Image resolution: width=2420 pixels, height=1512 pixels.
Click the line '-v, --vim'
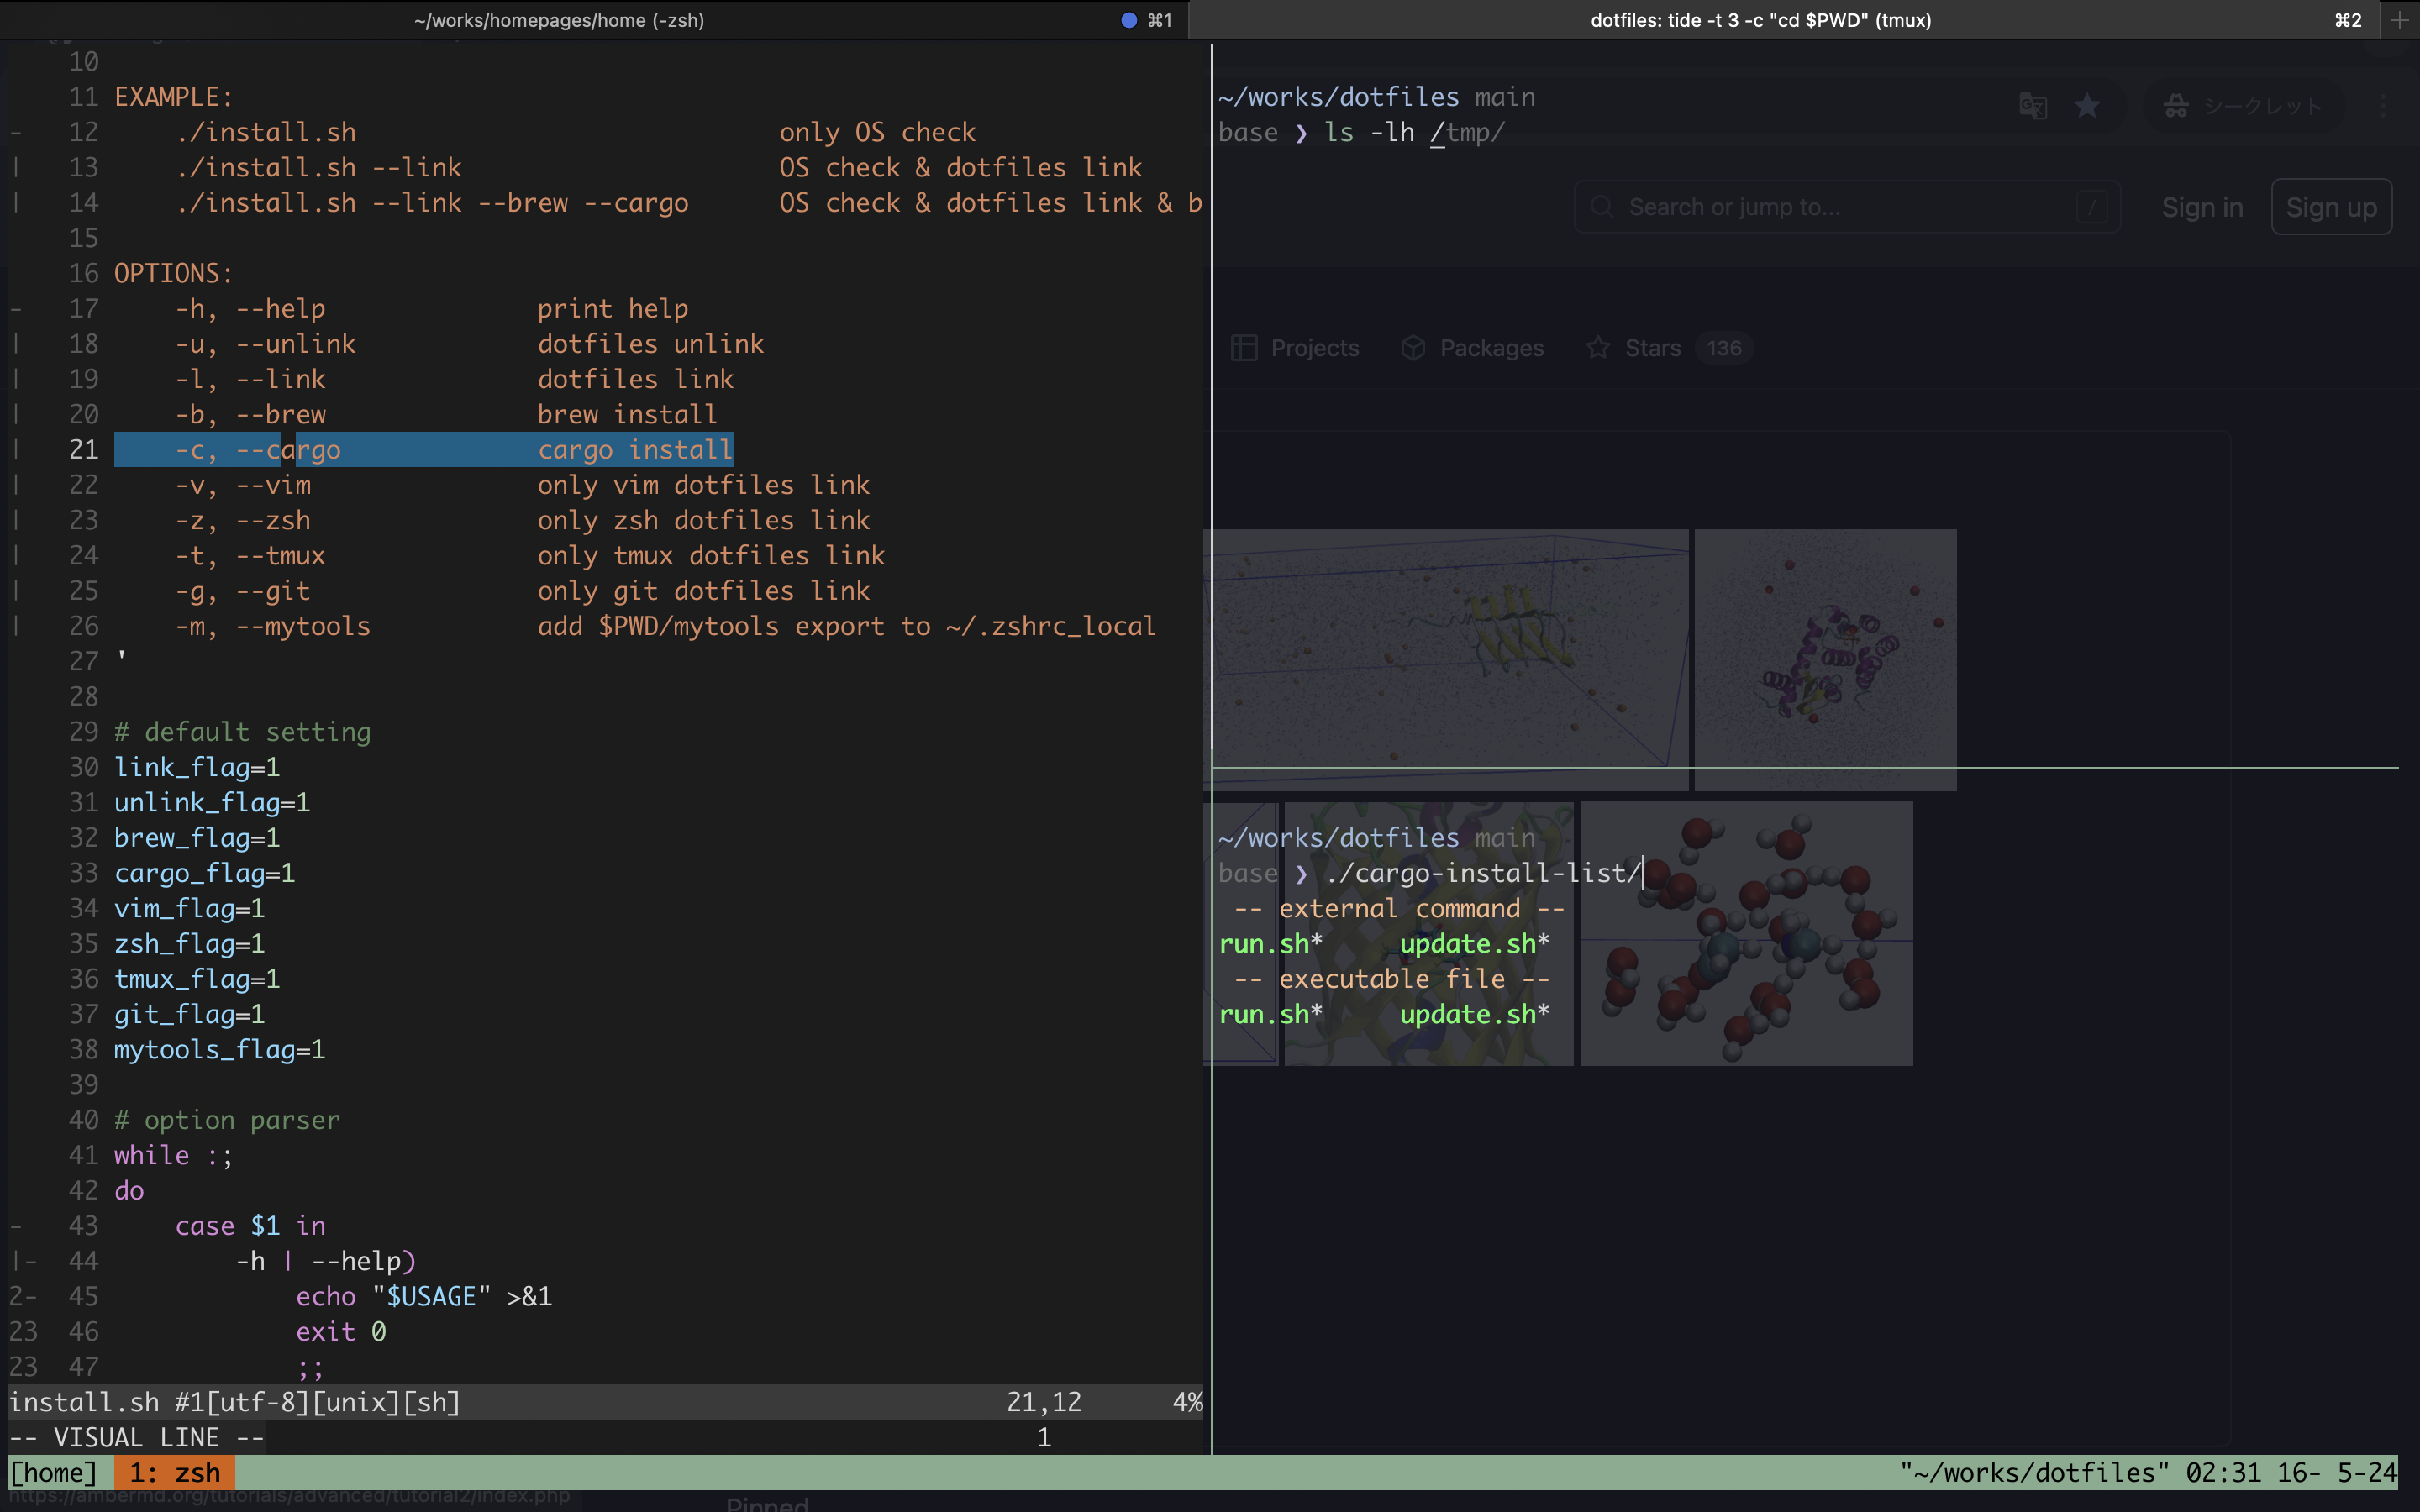[523, 485]
